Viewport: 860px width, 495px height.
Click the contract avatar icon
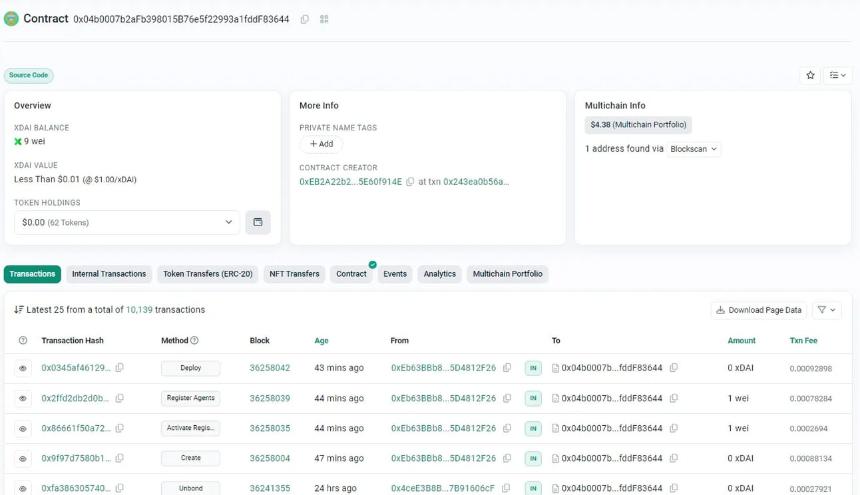coord(11,19)
